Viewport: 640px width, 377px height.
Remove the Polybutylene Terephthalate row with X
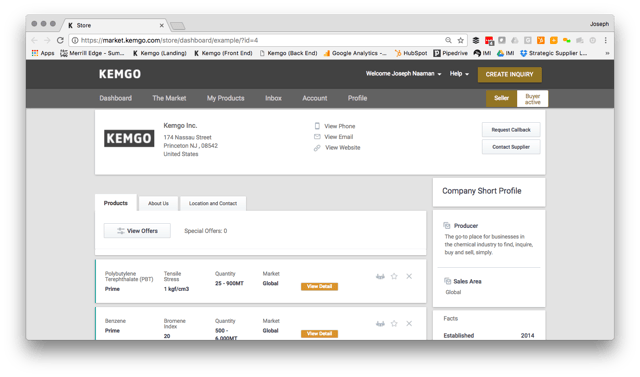(x=409, y=276)
